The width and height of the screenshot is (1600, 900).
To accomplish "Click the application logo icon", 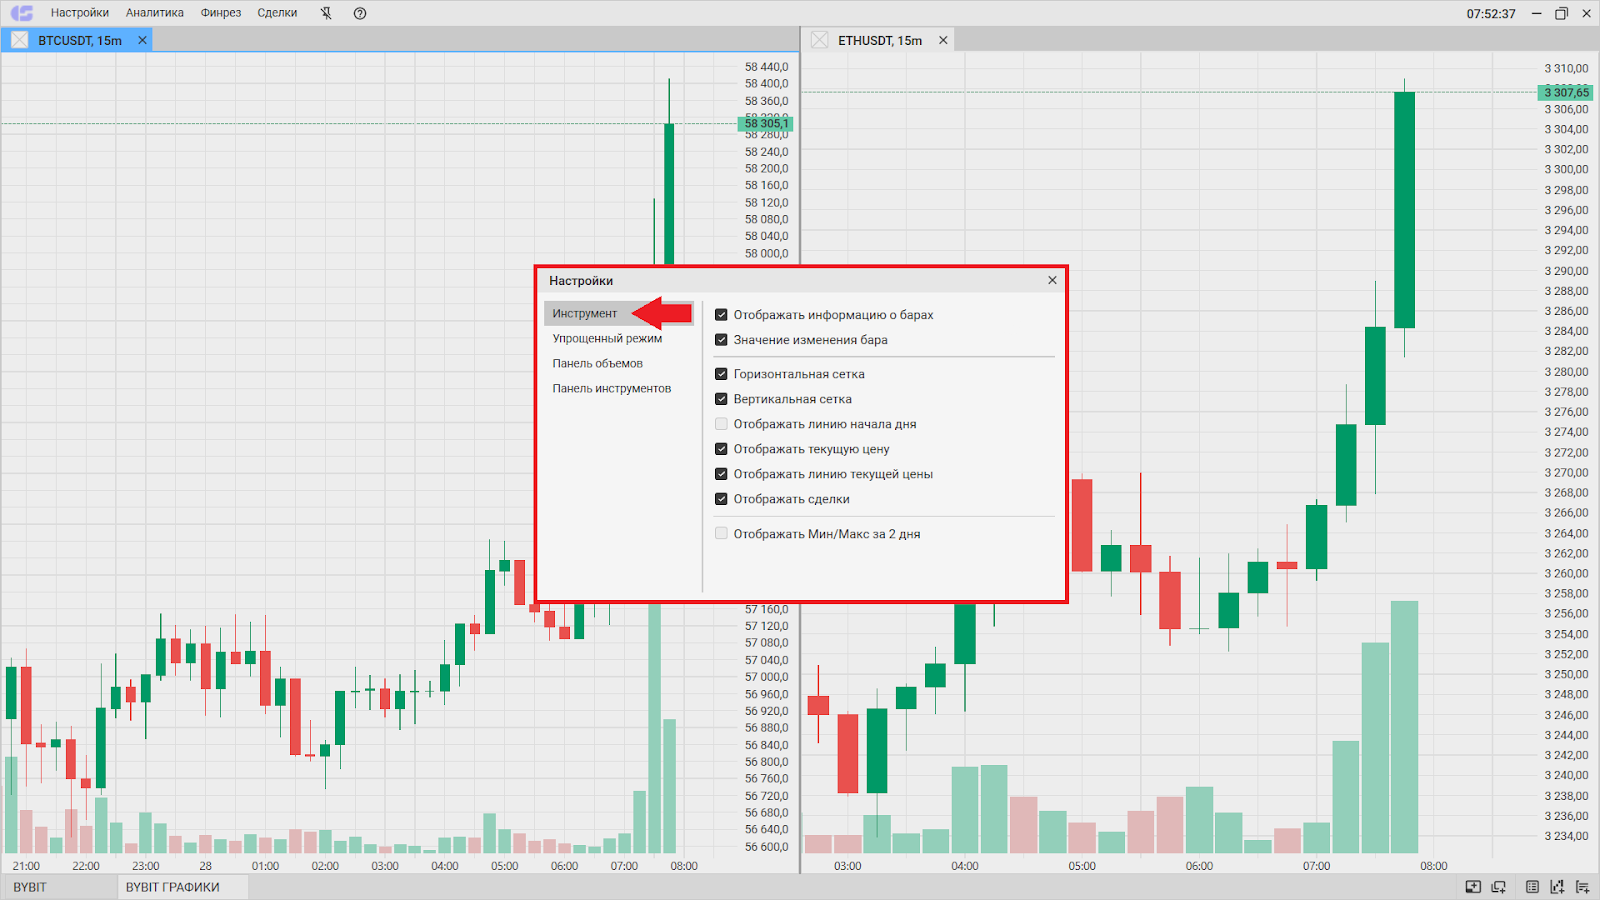I will coord(22,13).
